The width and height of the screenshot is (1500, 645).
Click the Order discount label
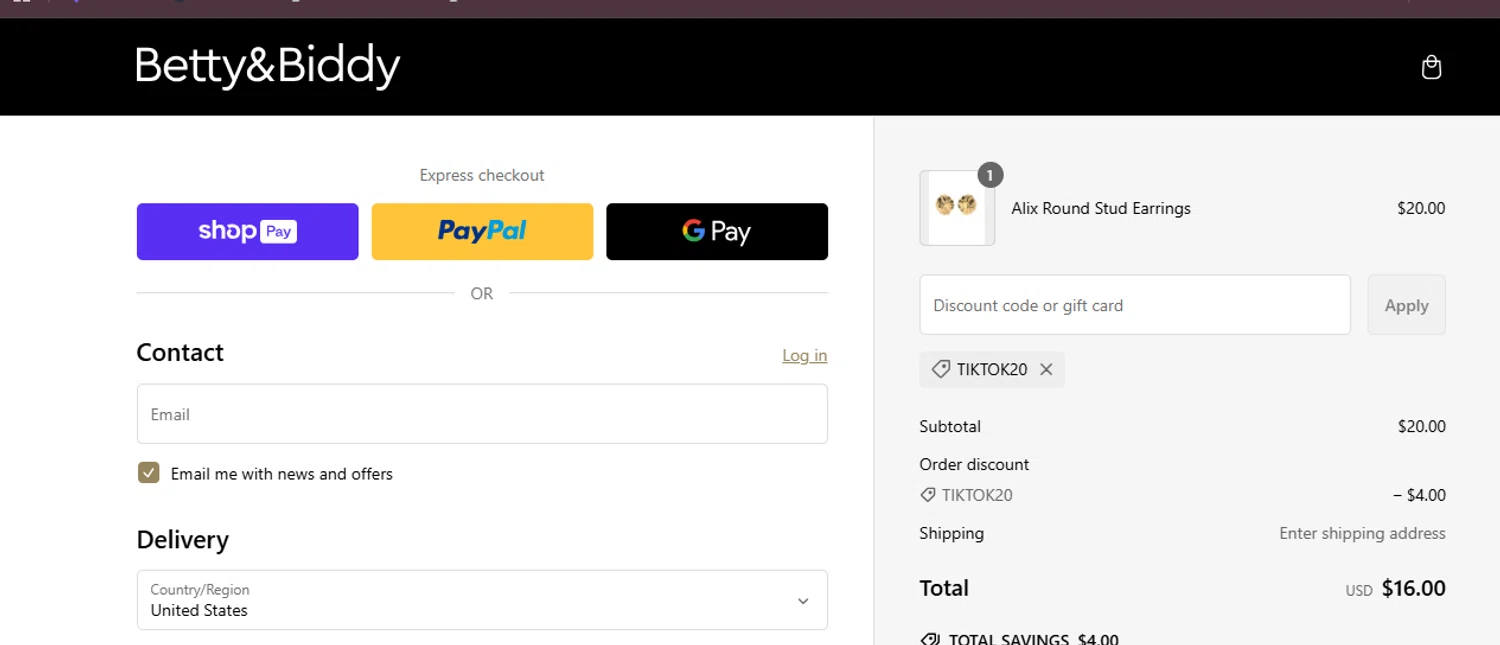pos(974,464)
